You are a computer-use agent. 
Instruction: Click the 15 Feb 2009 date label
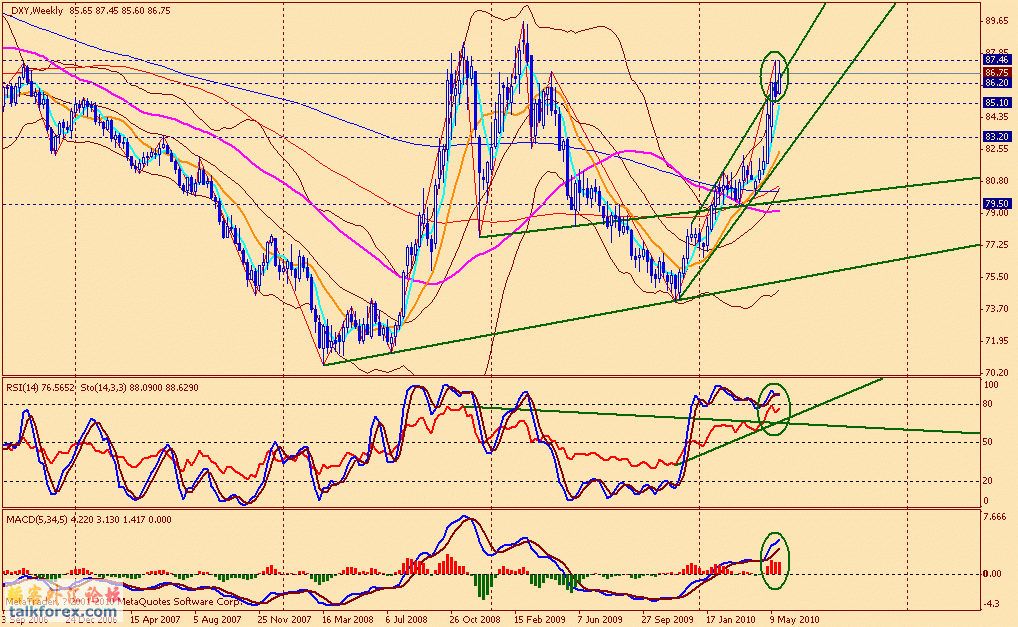point(539,619)
